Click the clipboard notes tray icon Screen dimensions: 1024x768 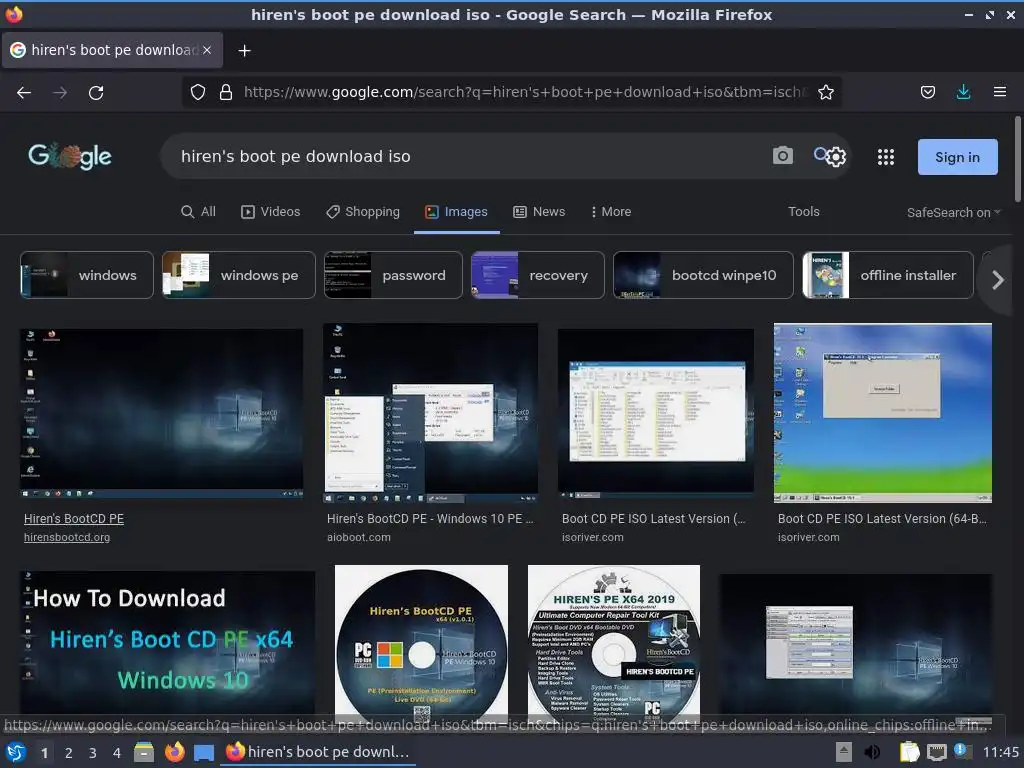click(x=909, y=752)
